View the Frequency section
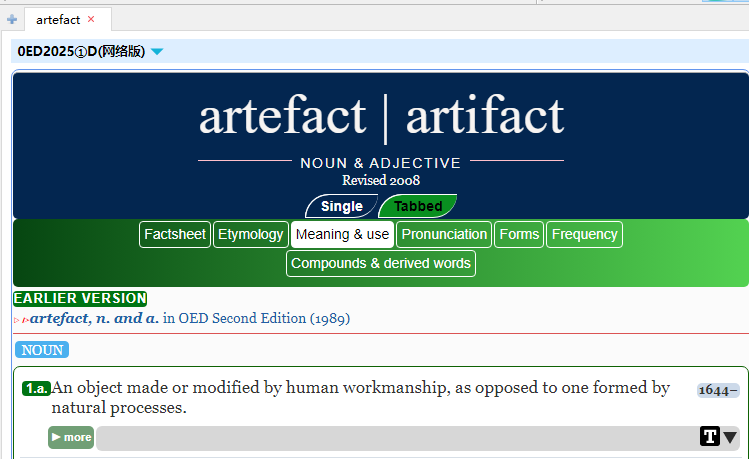 [584, 235]
